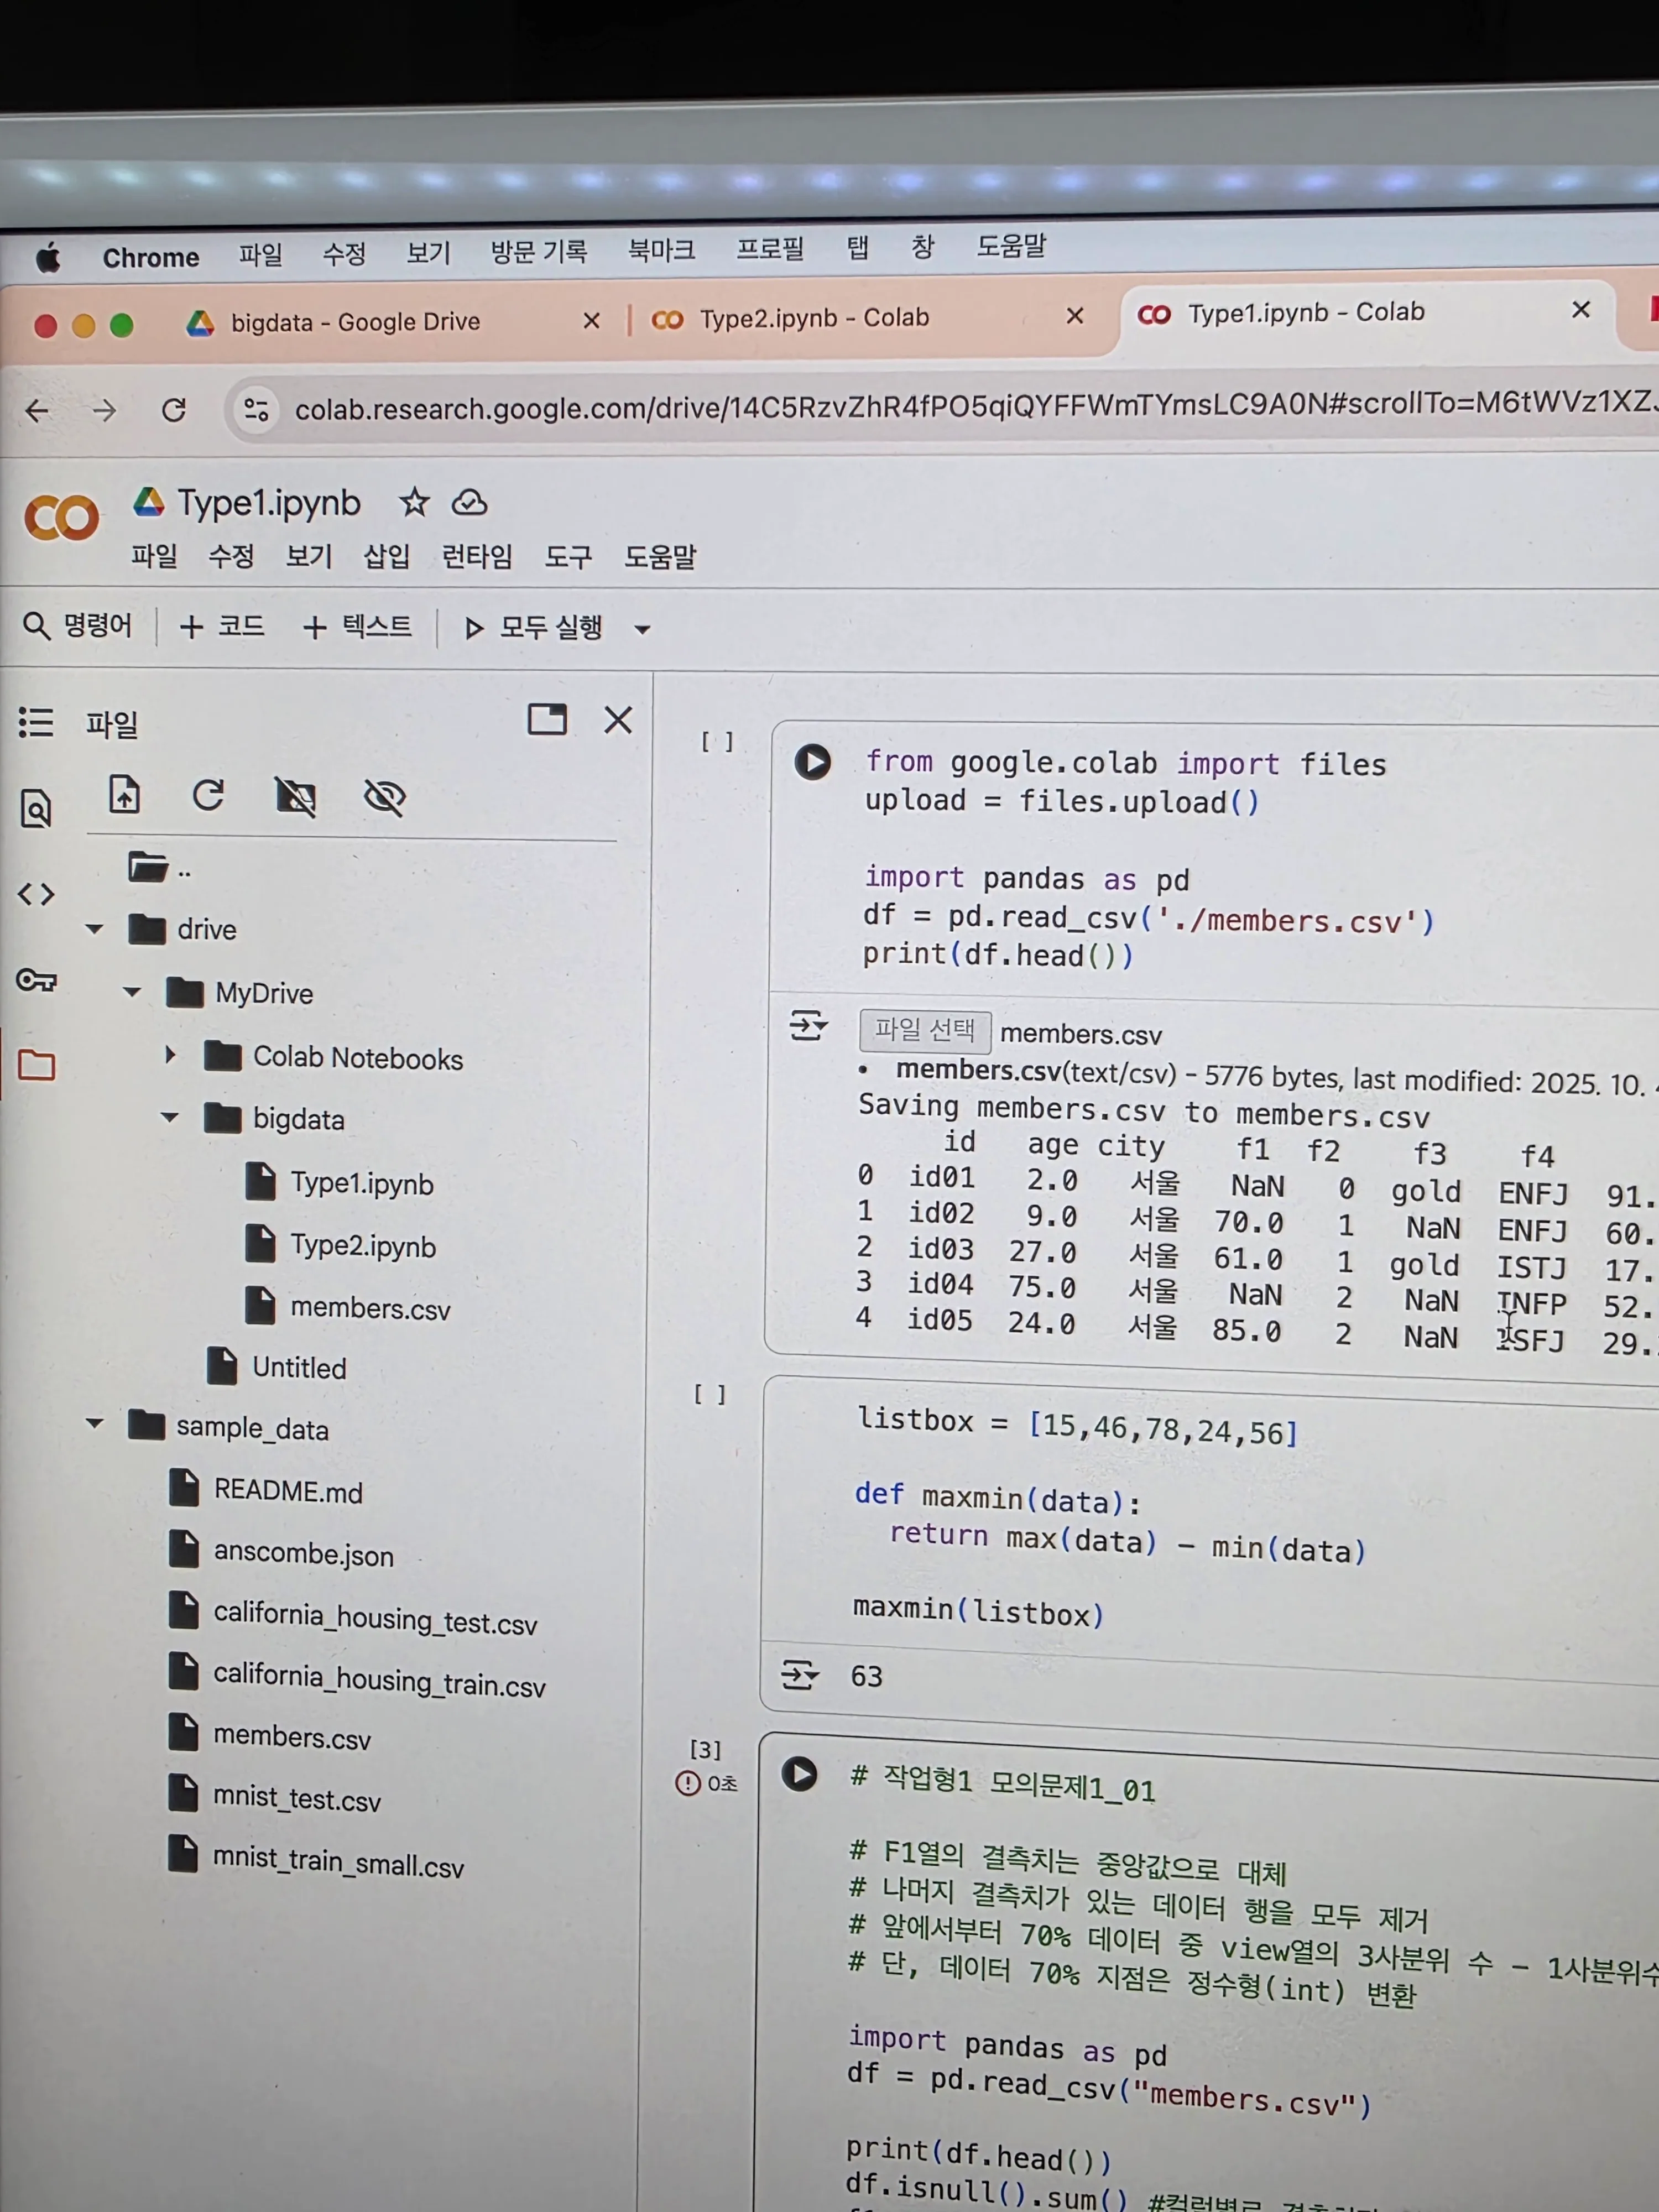Click the crossed-out Drive mount icon
Screen dimensions: 1659x2212
point(296,797)
